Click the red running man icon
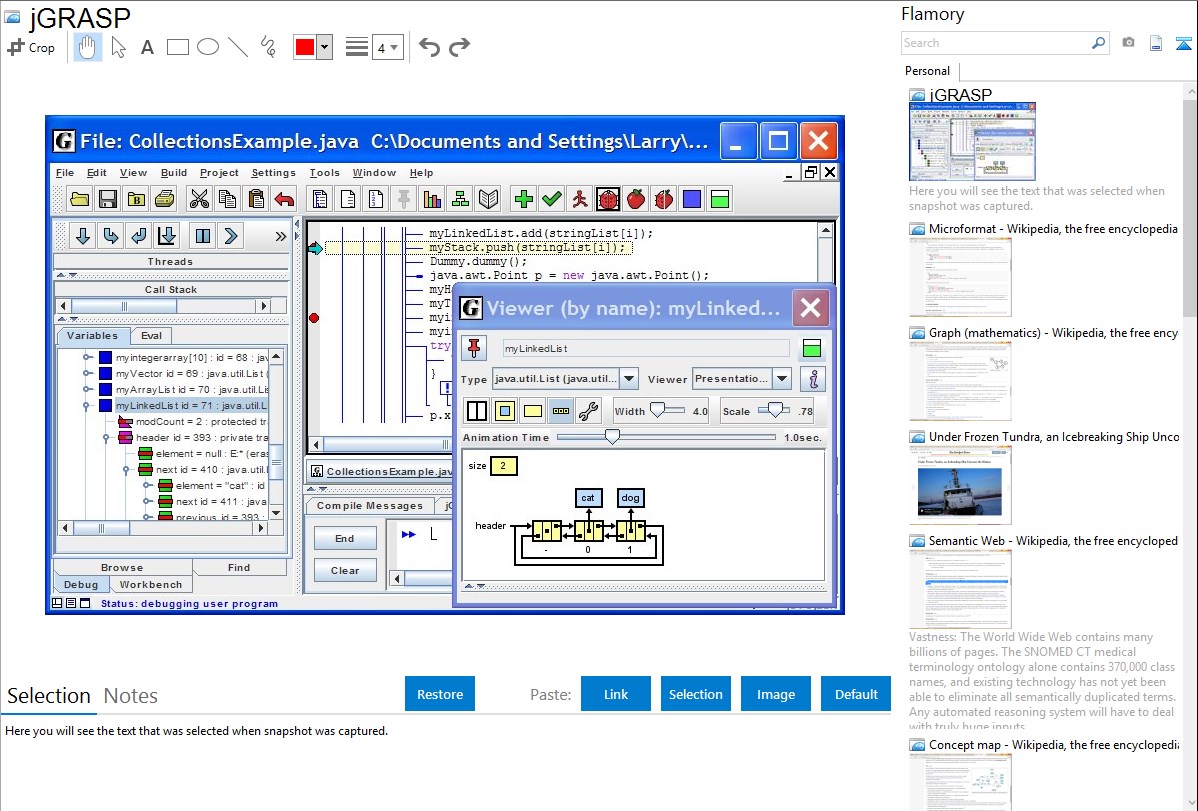 [580, 200]
